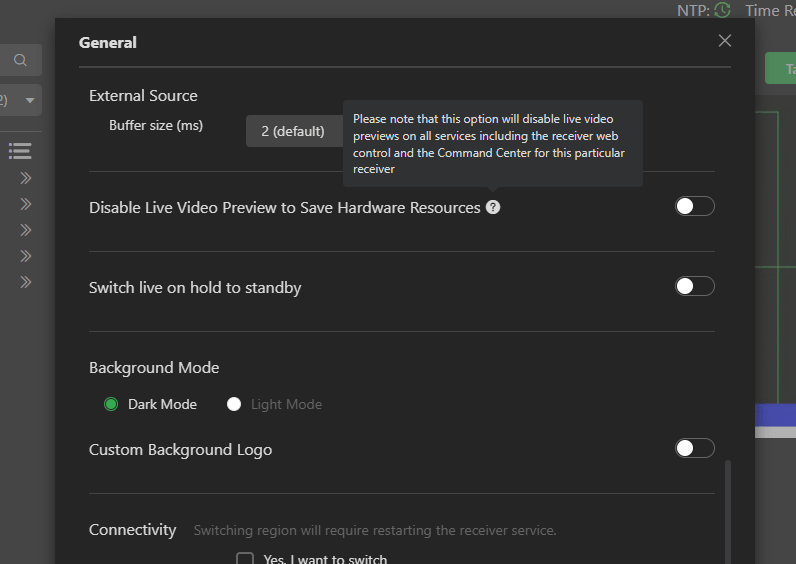Click 'Switching region will require restarting' note

pos(375,530)
